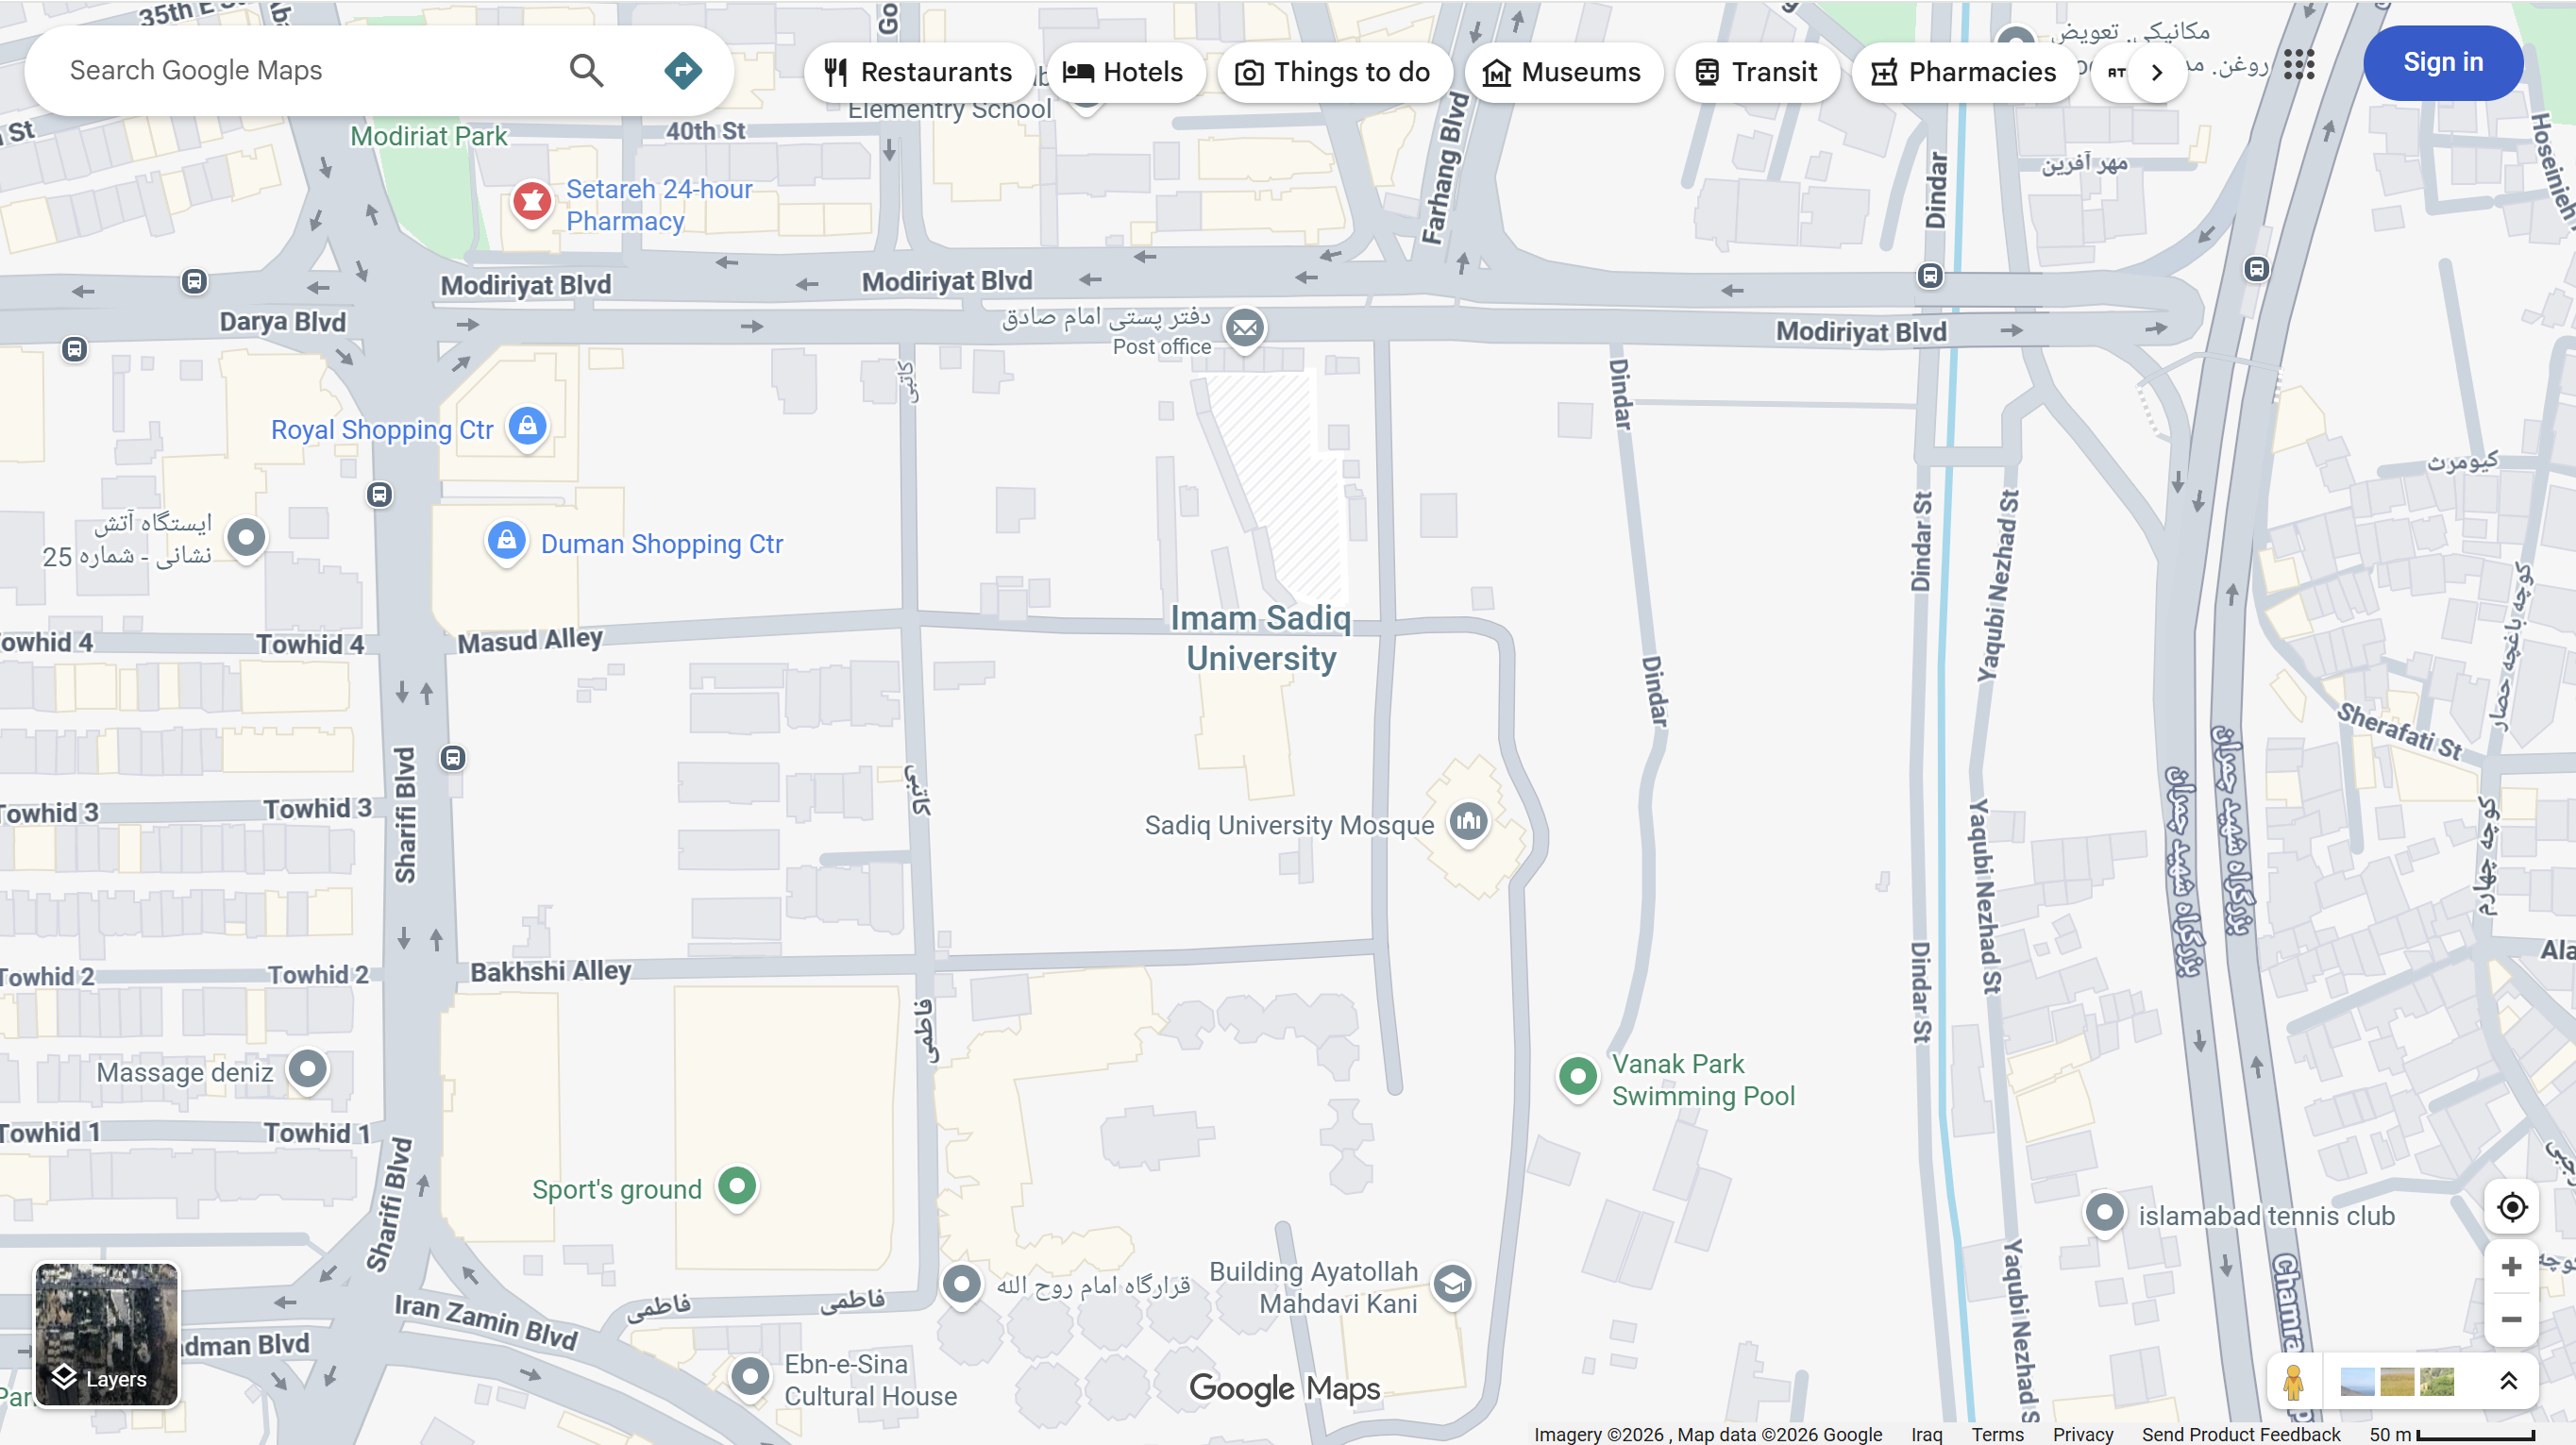Select the Vanak Park Swimming Pool pin
Image resolution: width=2576 pixels, height=1445 pixels.
pyautogui.click(x=1577, y=1077)
